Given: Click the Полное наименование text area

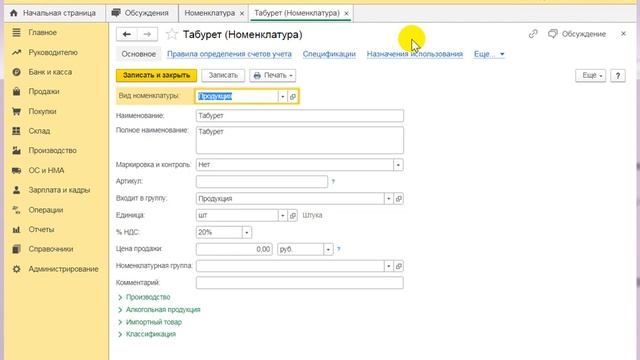Looking at the screenshot, I should click(x=300, y=140).
